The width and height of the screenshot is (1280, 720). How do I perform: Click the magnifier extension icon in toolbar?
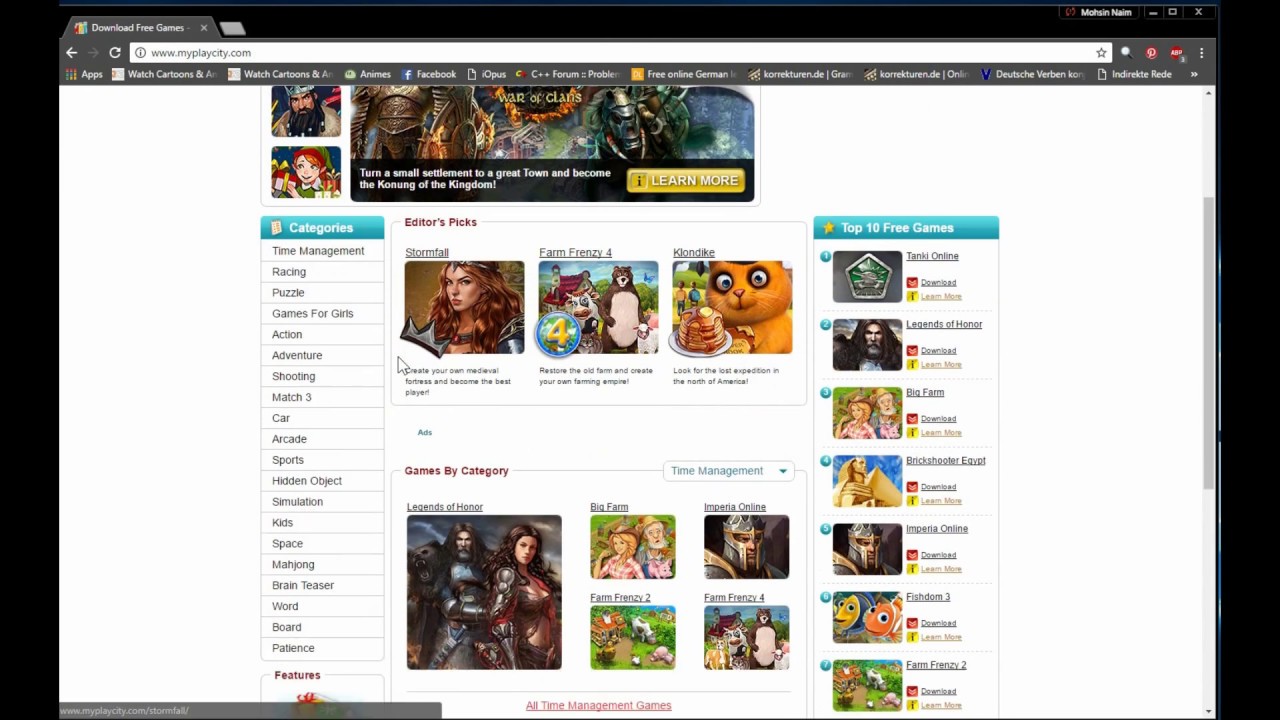tap(1126, 53)
